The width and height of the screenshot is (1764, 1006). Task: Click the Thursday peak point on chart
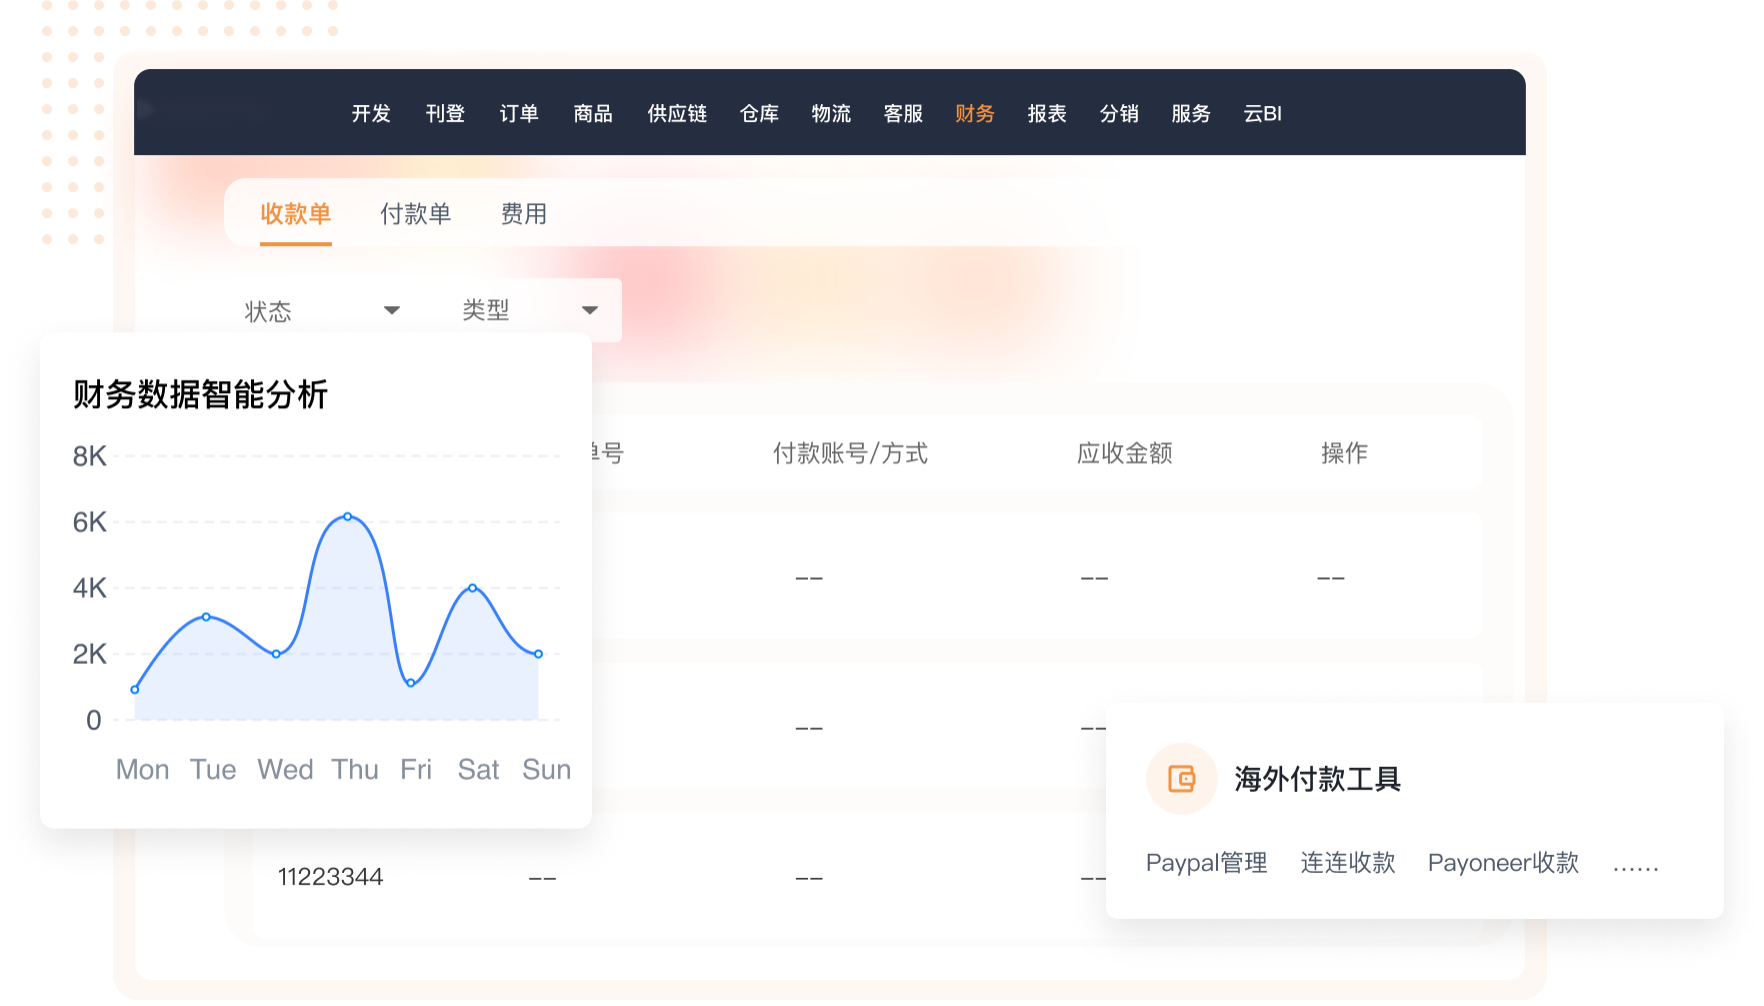pos(347,516)
